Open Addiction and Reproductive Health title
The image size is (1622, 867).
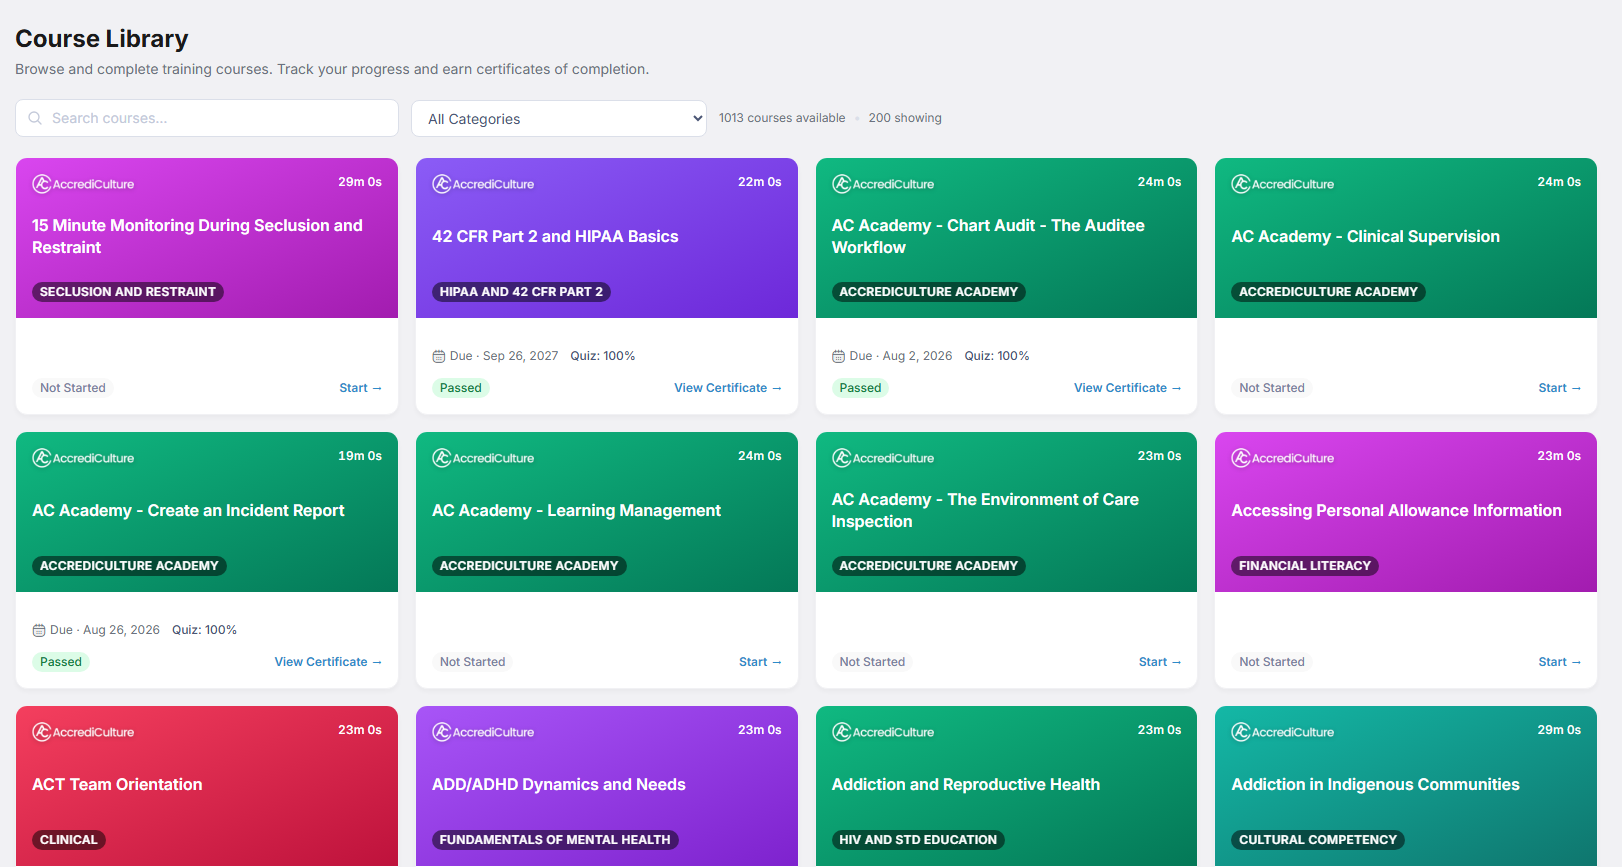coord(966,785)
